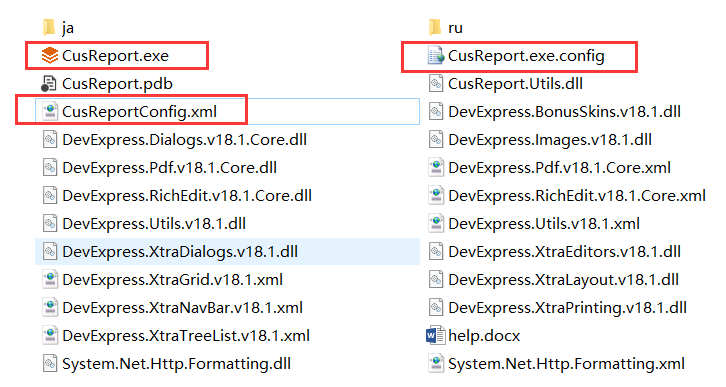Select the CusReportConfig.xml file icon
Screen dimensions: 726x387
(50, 112)
